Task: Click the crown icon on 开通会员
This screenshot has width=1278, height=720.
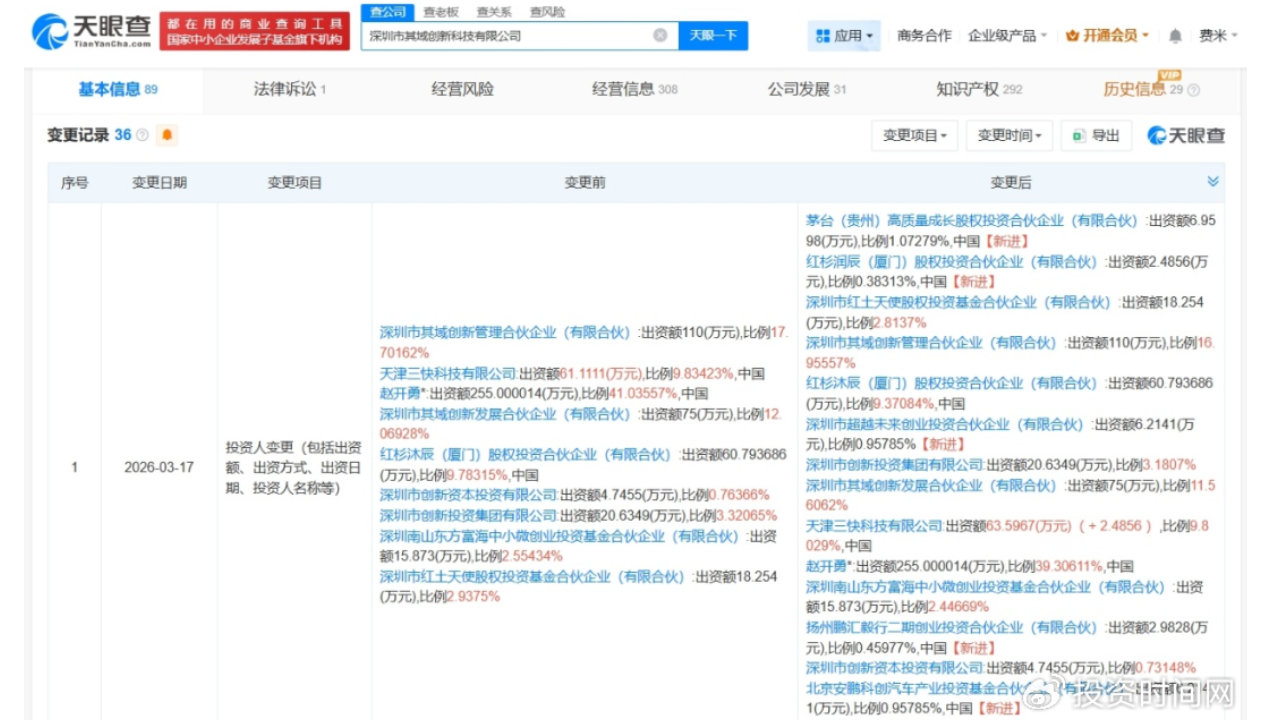Action: point(1071,34)
